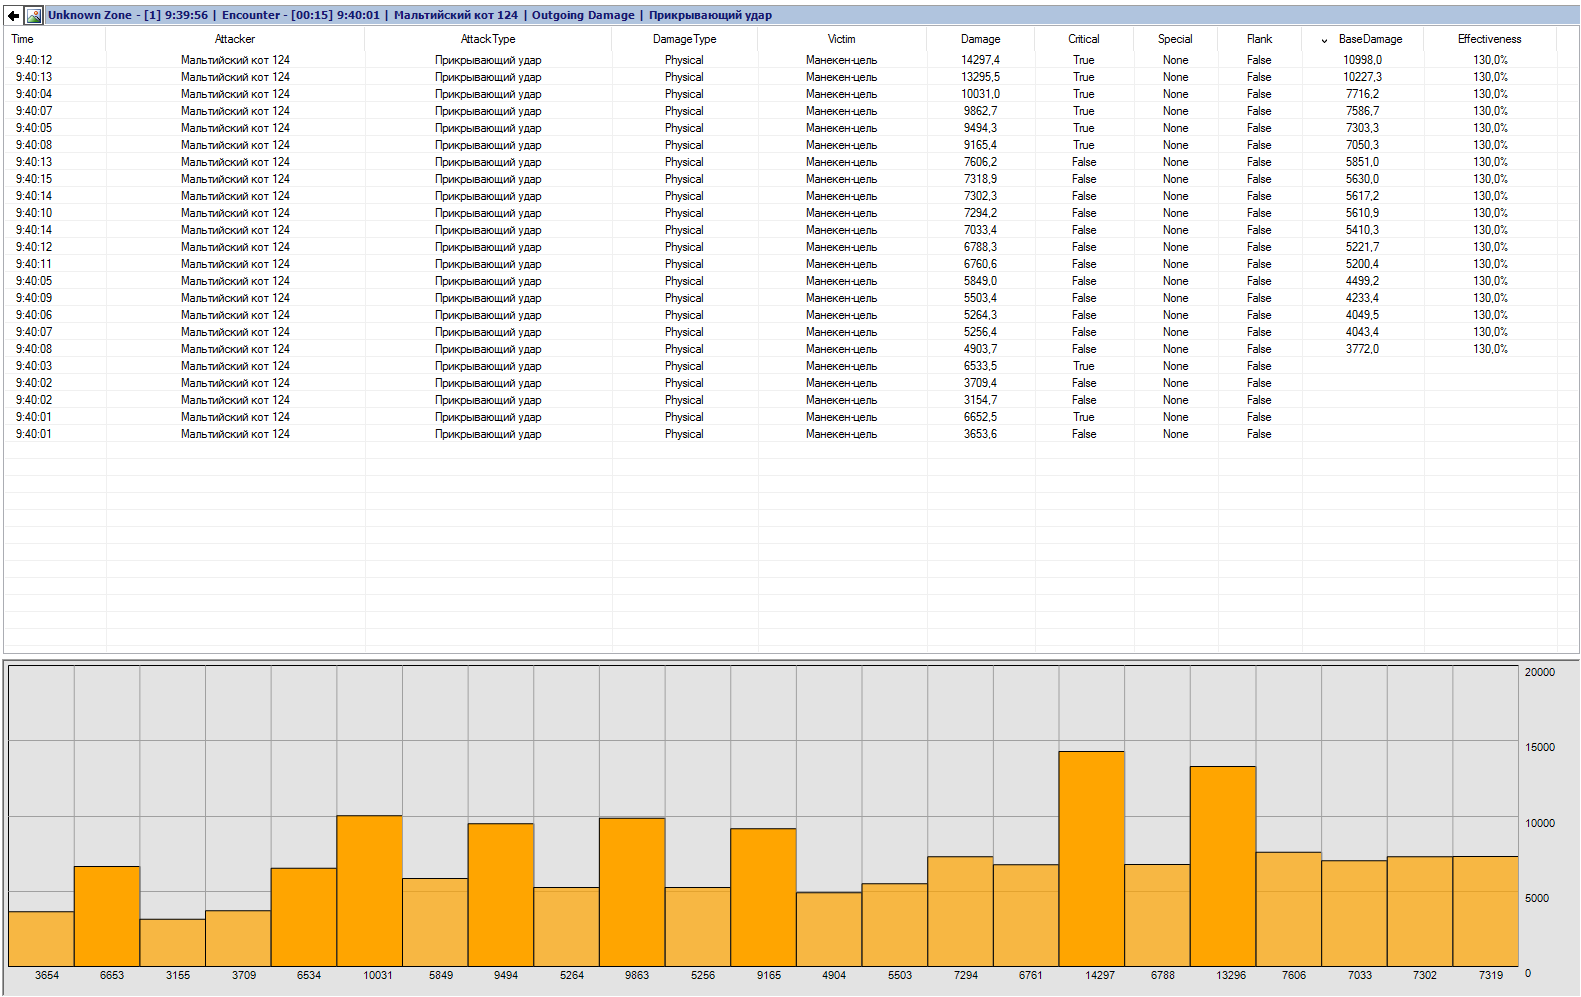
Task: Click the chart bar labeled 7319
Action: click(x=1485, y=911)
